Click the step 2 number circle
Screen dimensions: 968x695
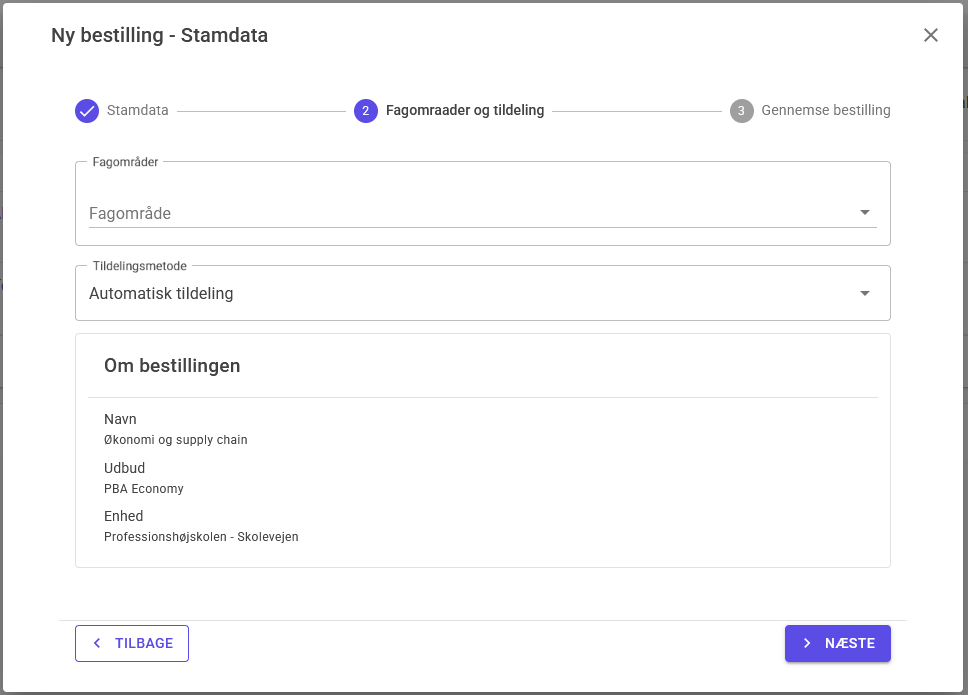tap(366, 111)
